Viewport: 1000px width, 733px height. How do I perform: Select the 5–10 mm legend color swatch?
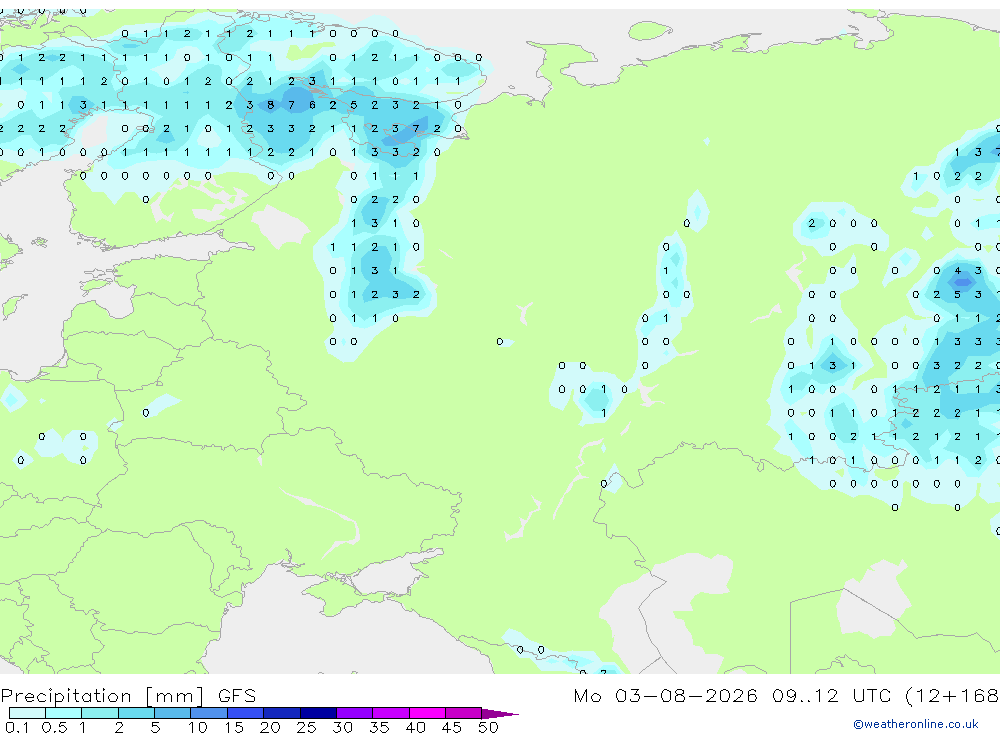(x=173, y=713)
